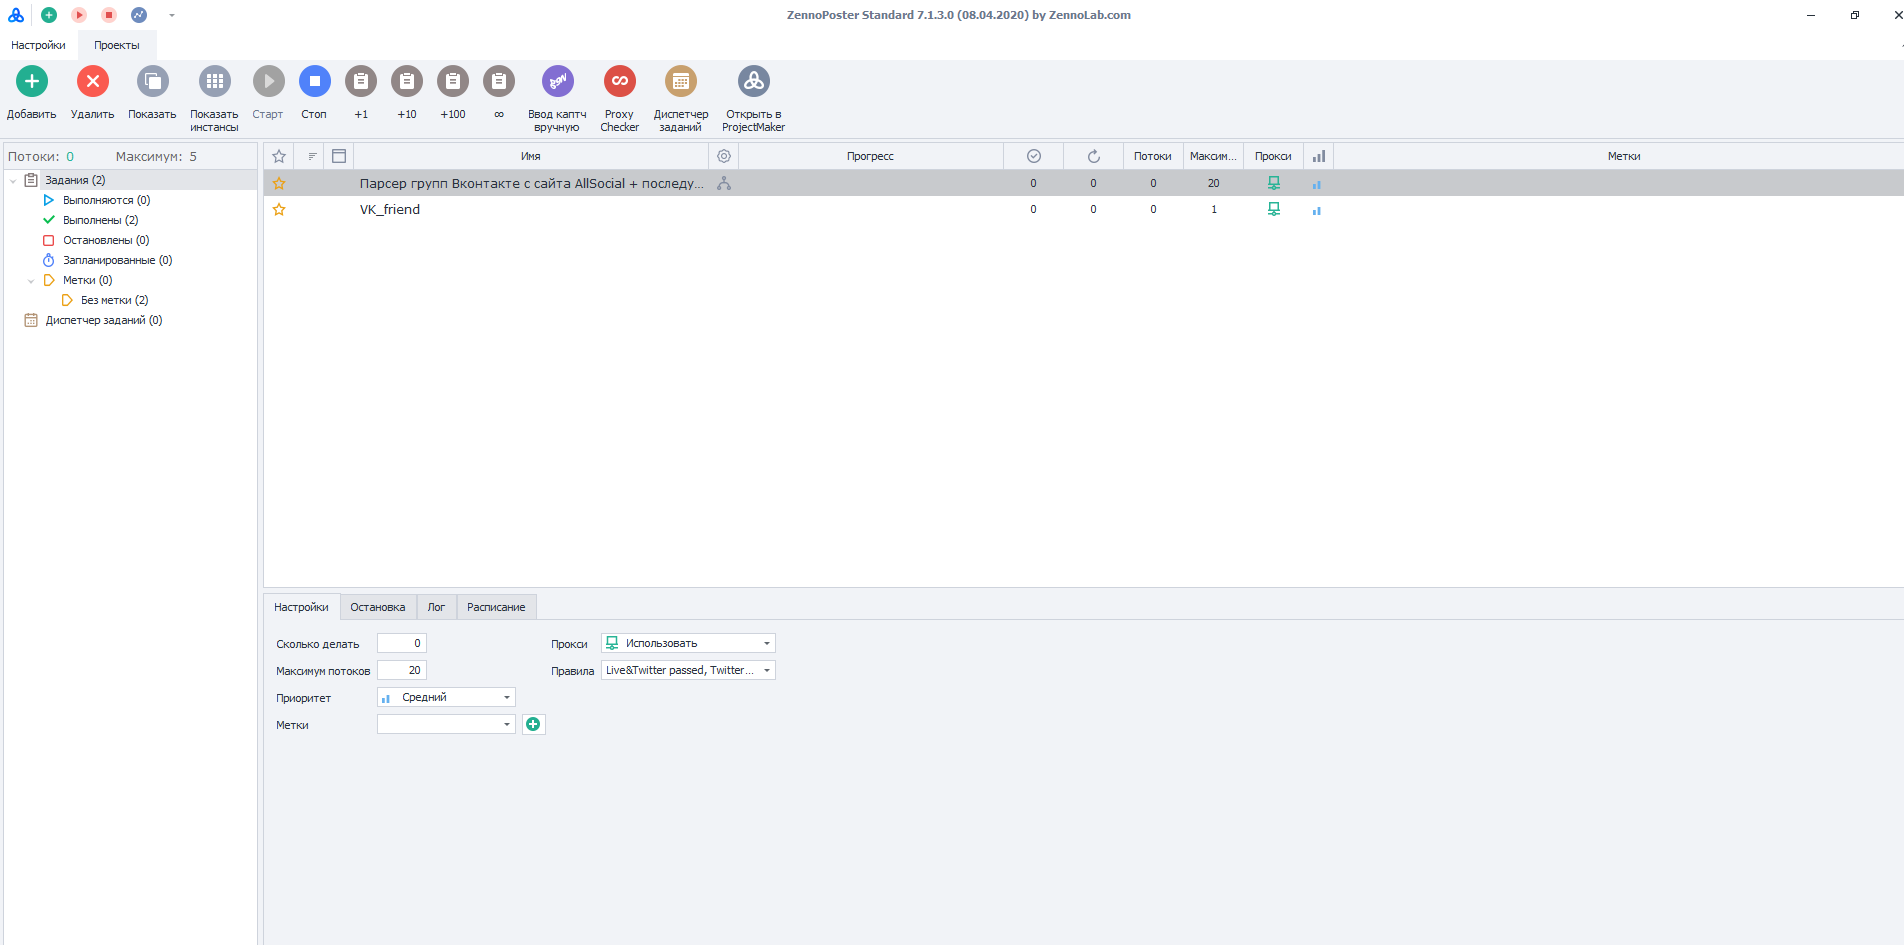Switch to the Проекты ribbon tab

[x=117, y=45]
